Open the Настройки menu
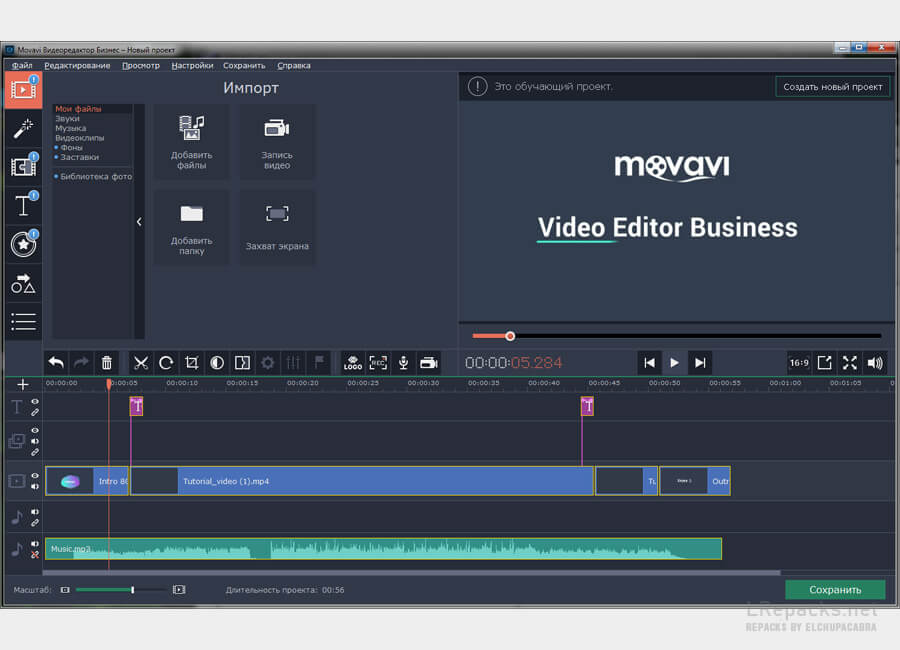The height and width of the screenshot is (650, 900). [192, 65]
